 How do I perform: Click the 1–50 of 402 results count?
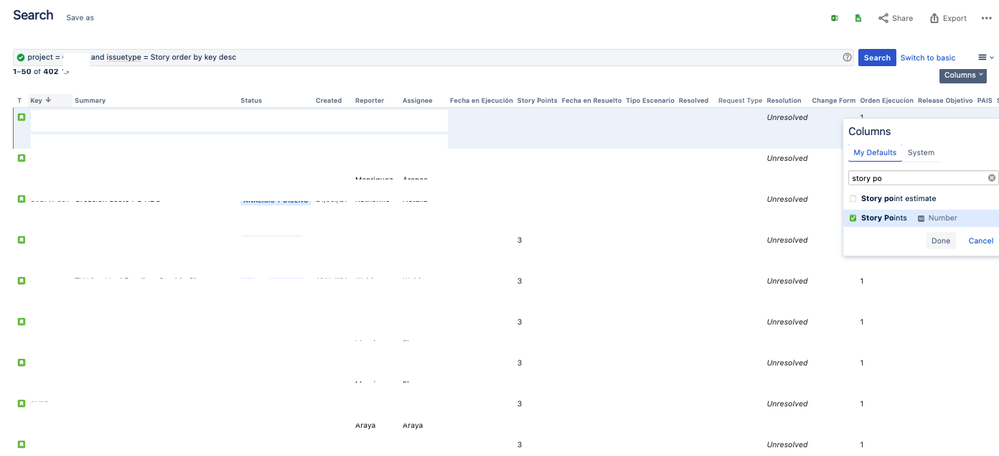(x=36, y=72)
